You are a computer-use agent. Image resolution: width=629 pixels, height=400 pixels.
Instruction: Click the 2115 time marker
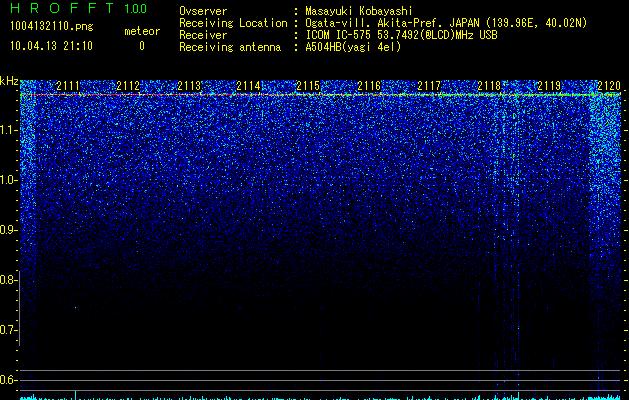pos(308,85)
